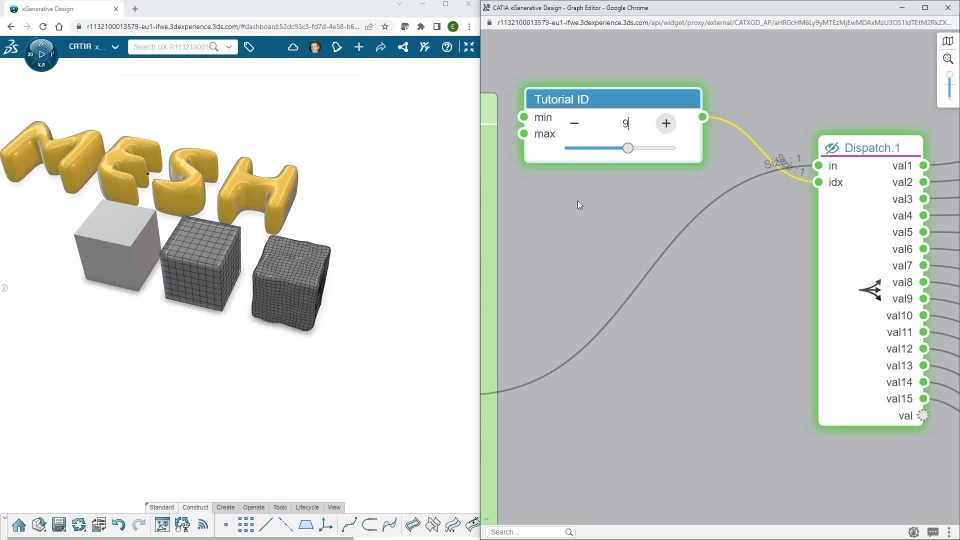The image size is (960, 540).
Task: Expand the CATIA app name dropdown
Action: 115,47
